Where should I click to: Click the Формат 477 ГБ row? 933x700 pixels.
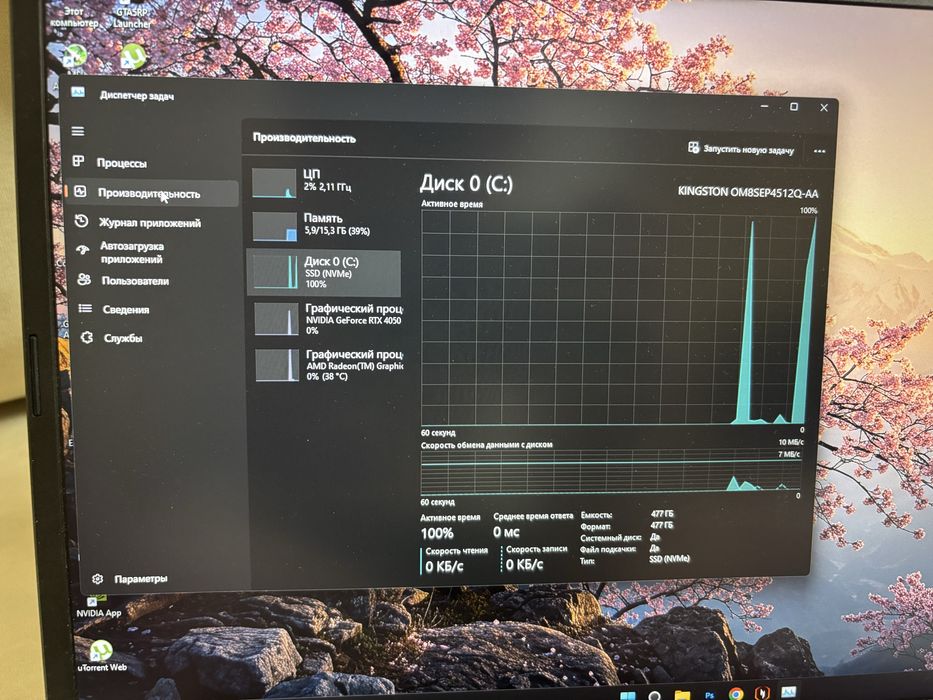pos(627,526)
